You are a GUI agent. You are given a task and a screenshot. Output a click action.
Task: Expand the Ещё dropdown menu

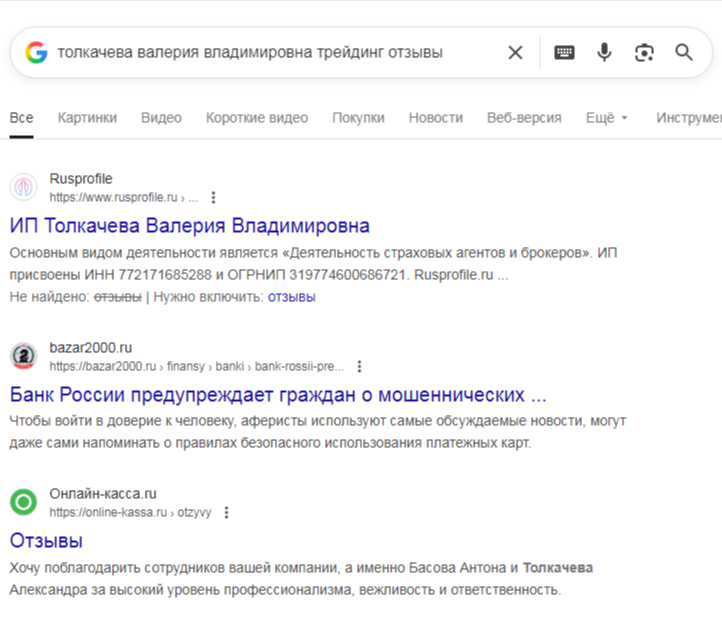pyautogui.click(x=606, y=118)
